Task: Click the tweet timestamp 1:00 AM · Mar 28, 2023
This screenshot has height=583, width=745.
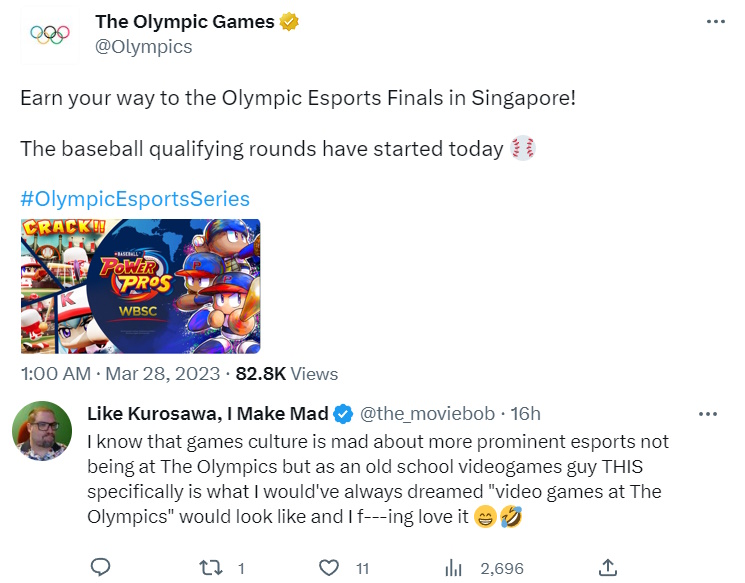Action: click(x=120, y=374)
